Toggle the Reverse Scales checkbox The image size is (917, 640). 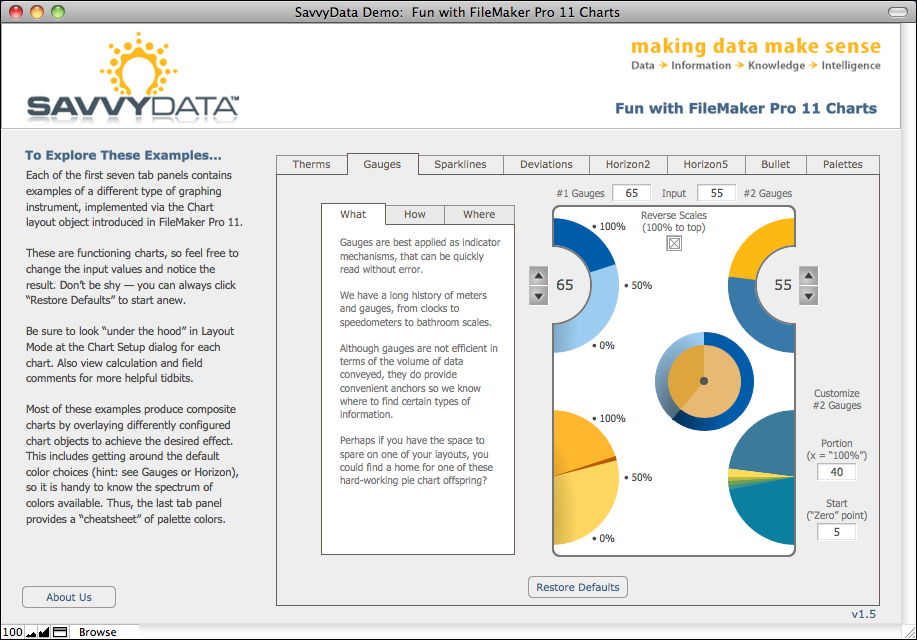(x=674, y=243)
